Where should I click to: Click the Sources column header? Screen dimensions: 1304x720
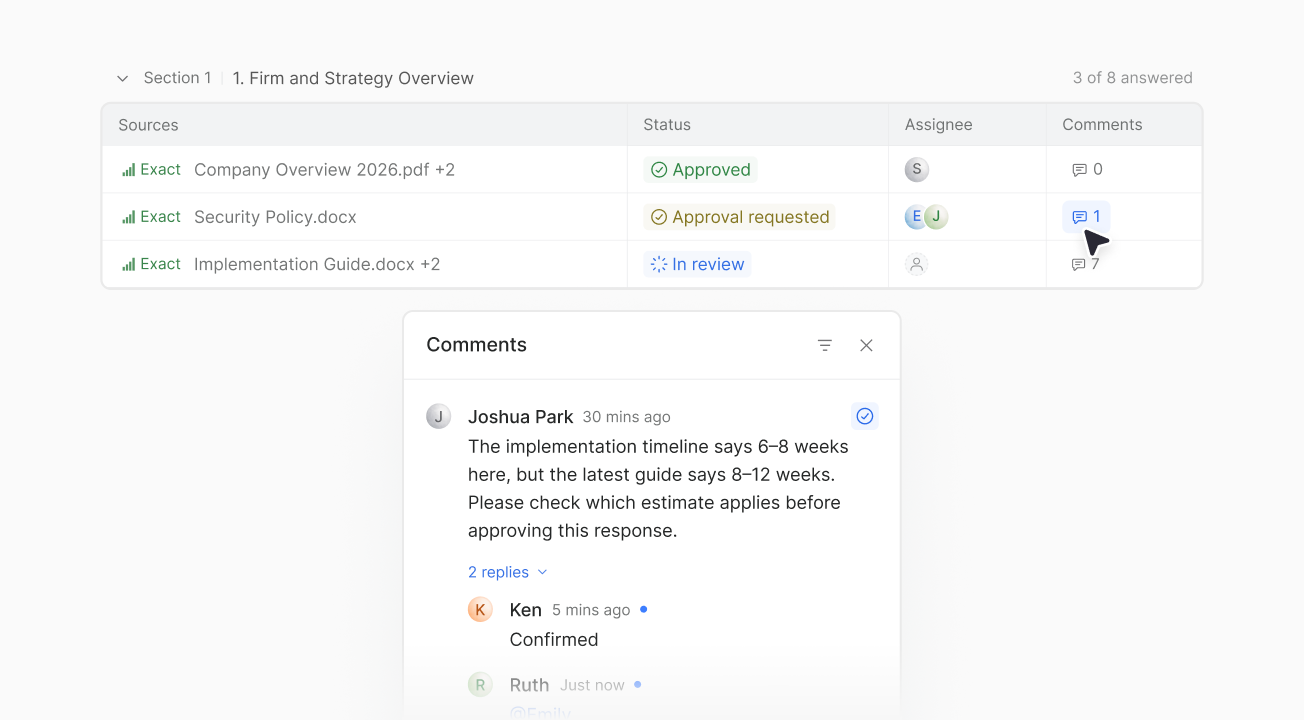pos(148,125)
